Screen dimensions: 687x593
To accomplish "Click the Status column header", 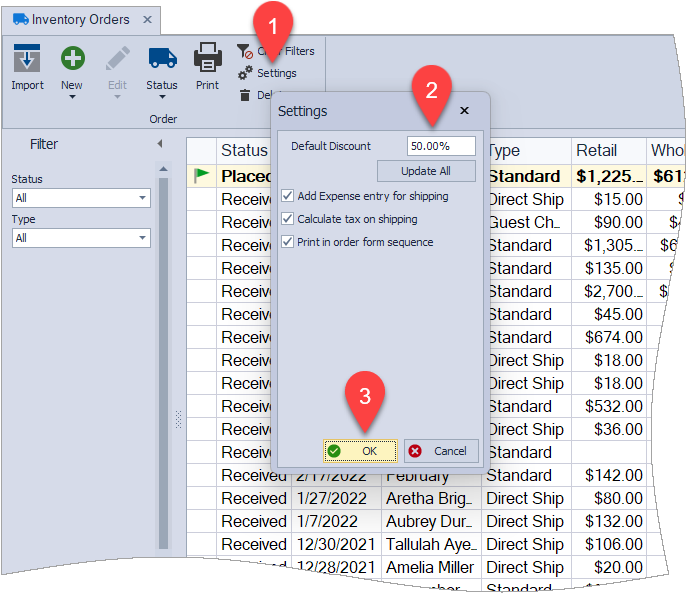I will coord(244,150).
